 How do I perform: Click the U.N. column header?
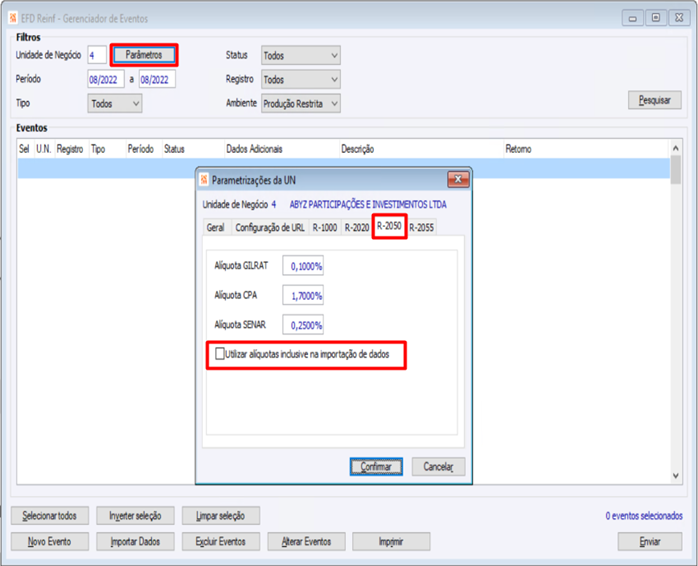[44, 149]
